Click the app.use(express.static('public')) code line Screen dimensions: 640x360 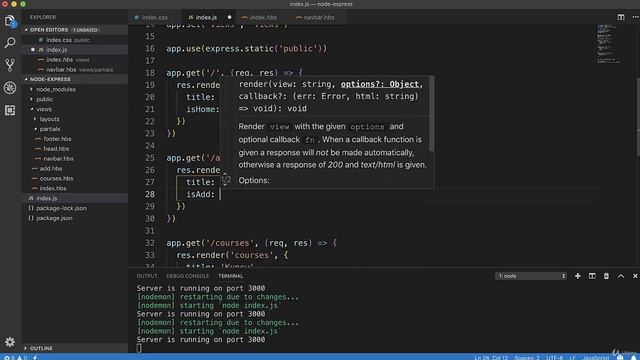coord(247,49)
